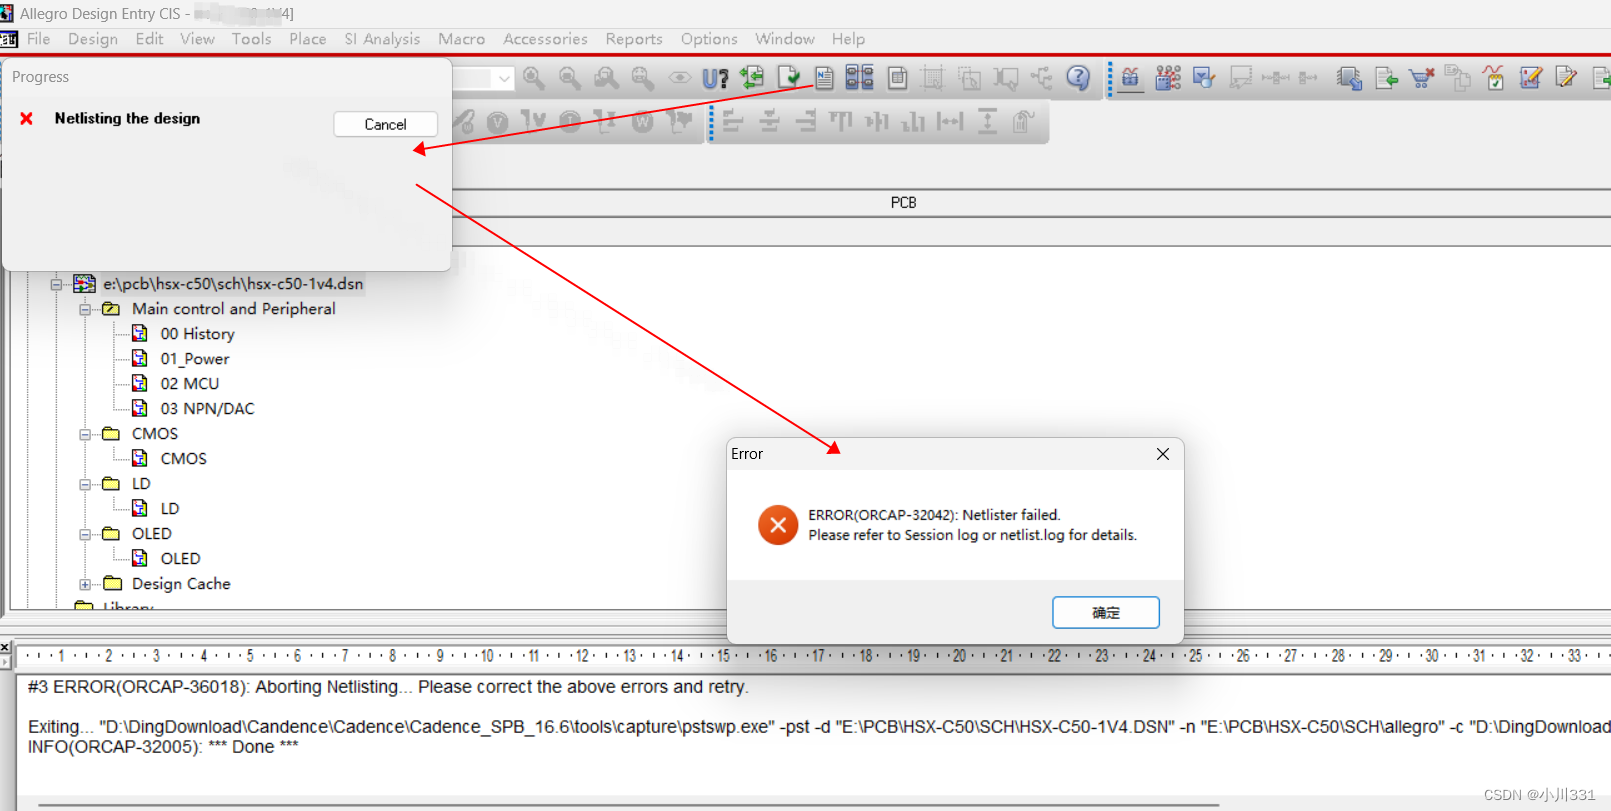Image resolution: width=1611 pixels, height=811 pixels.
Task: Cancel the netlisting progress
Action: (386, 124)
